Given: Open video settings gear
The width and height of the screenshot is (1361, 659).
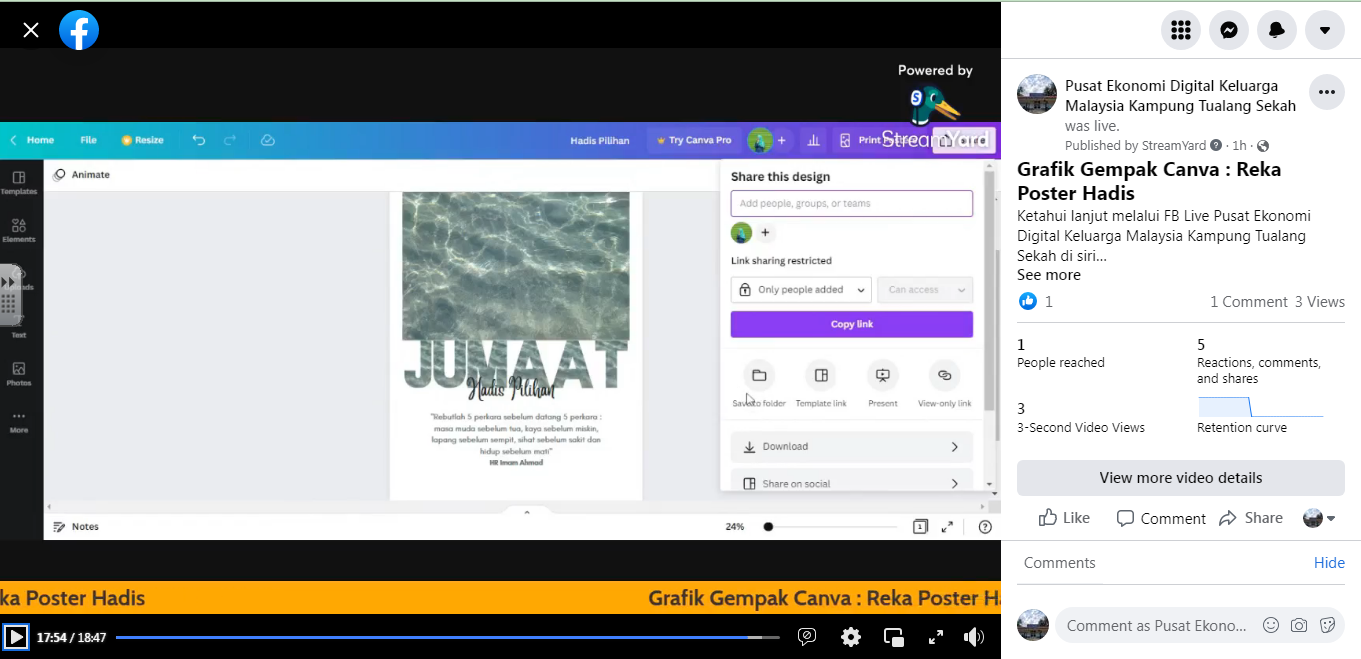Looking at the screenshot, I should [851, 637].
